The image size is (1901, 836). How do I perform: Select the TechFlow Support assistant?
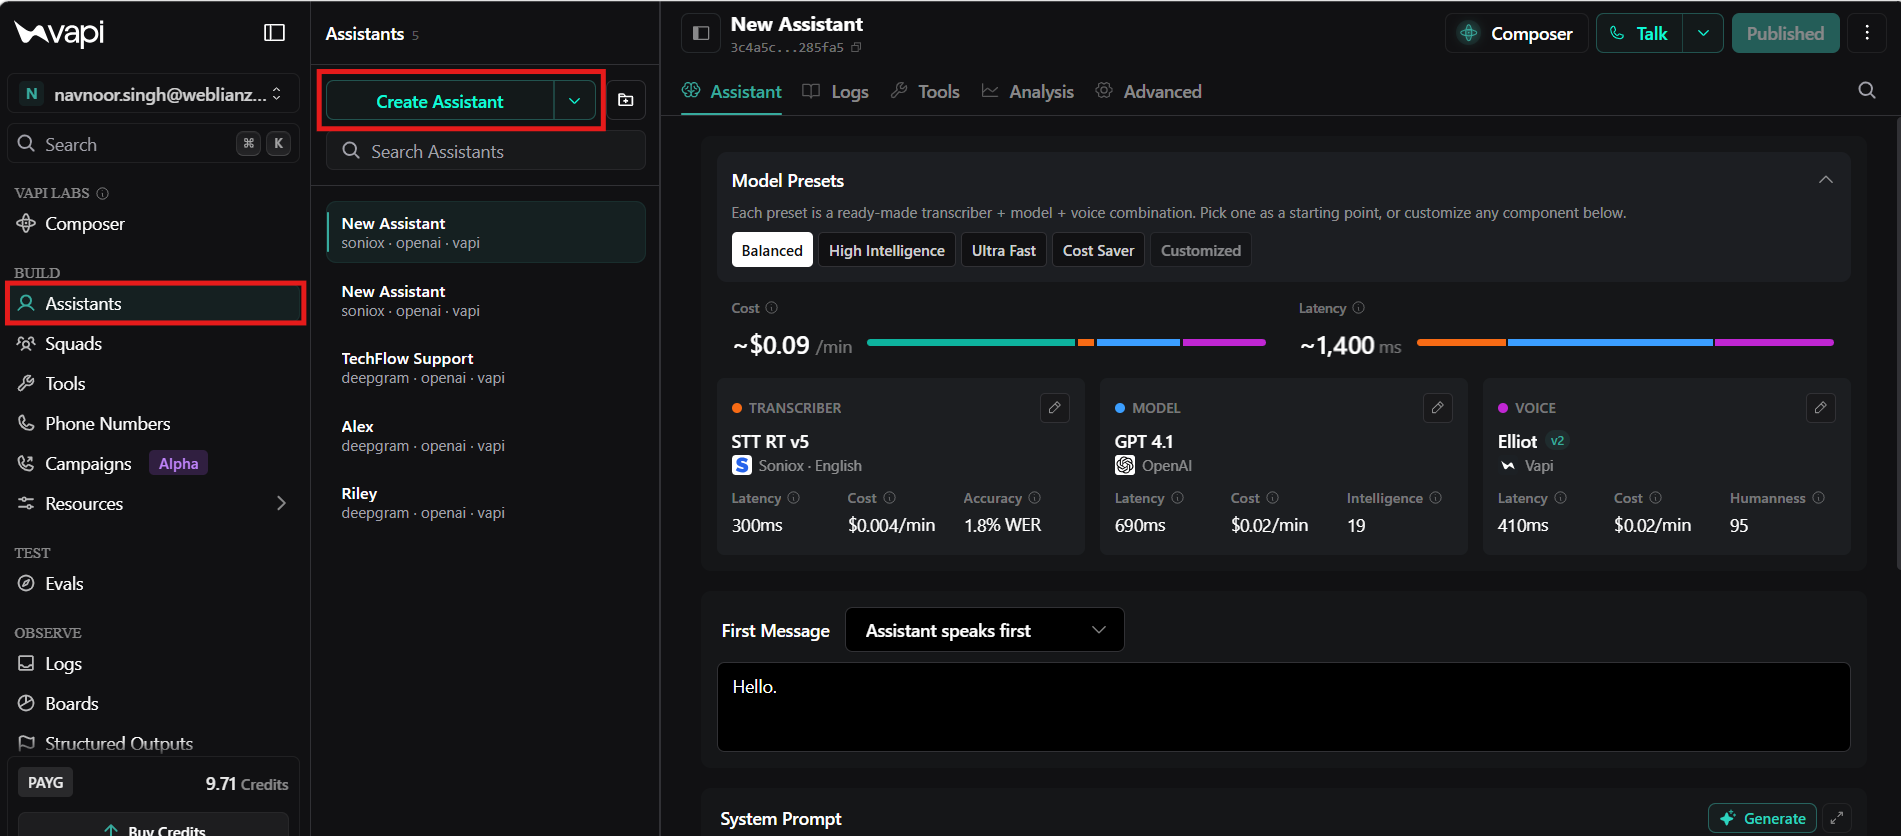tap(485, 367)
